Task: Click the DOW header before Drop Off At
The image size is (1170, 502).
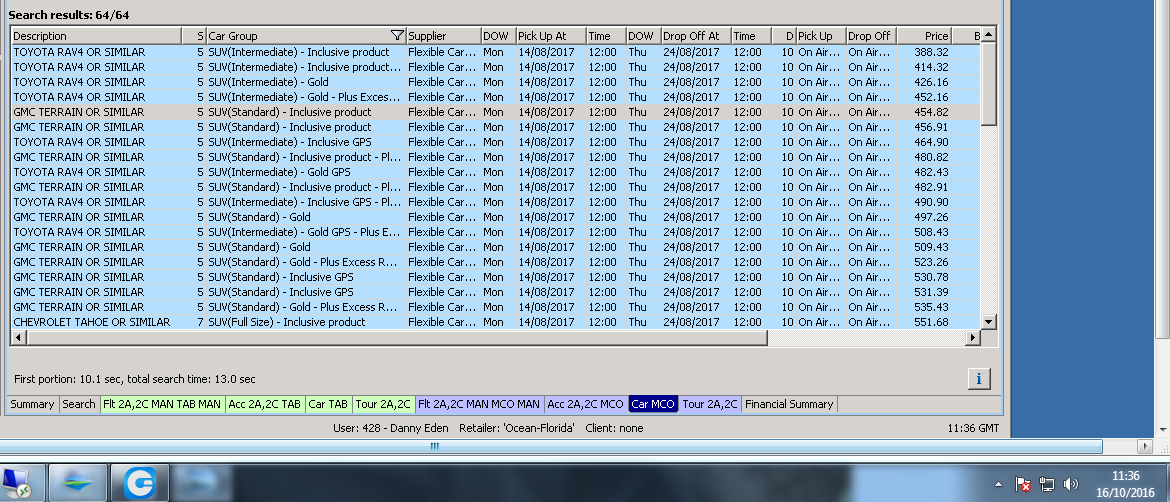Action: click(x=643, y=36)
